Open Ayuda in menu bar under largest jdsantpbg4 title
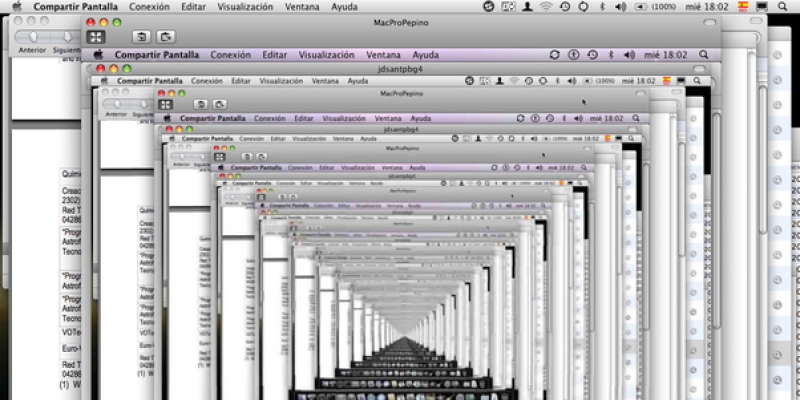800x400 pixels. pyautogui.click(x=358, y=81)
